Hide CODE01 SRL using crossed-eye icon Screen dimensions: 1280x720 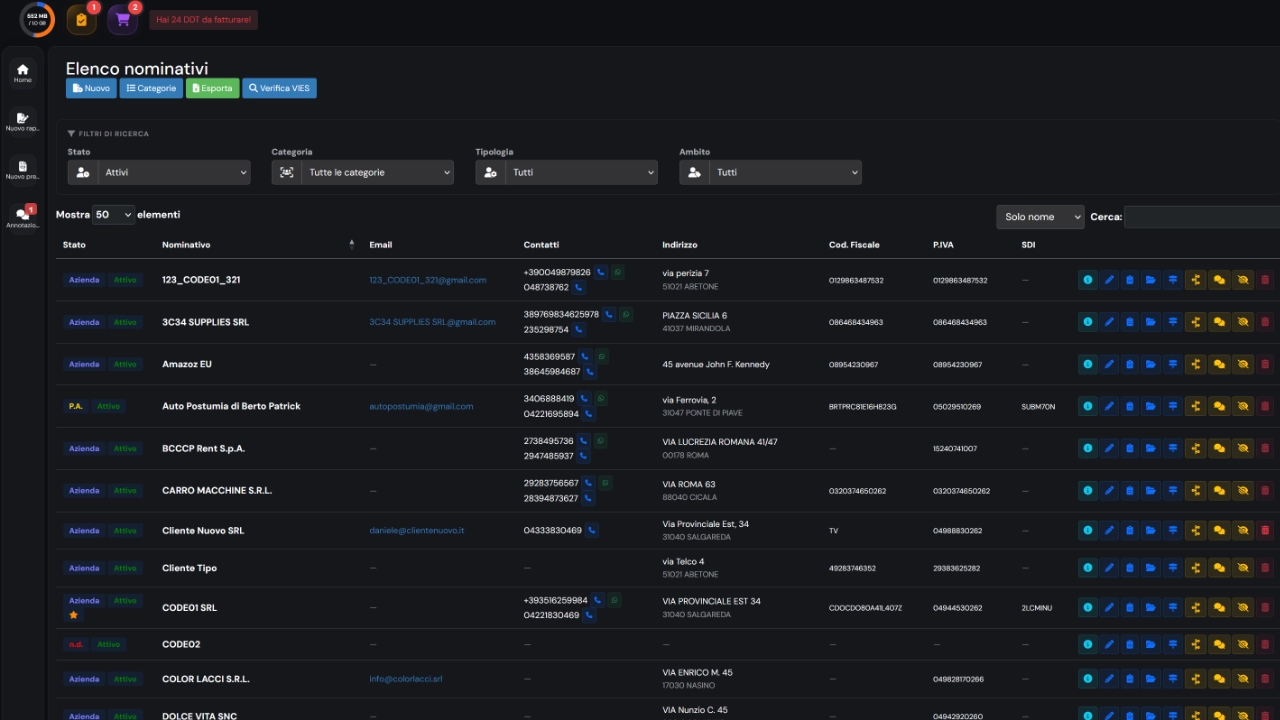(1243, 607)
